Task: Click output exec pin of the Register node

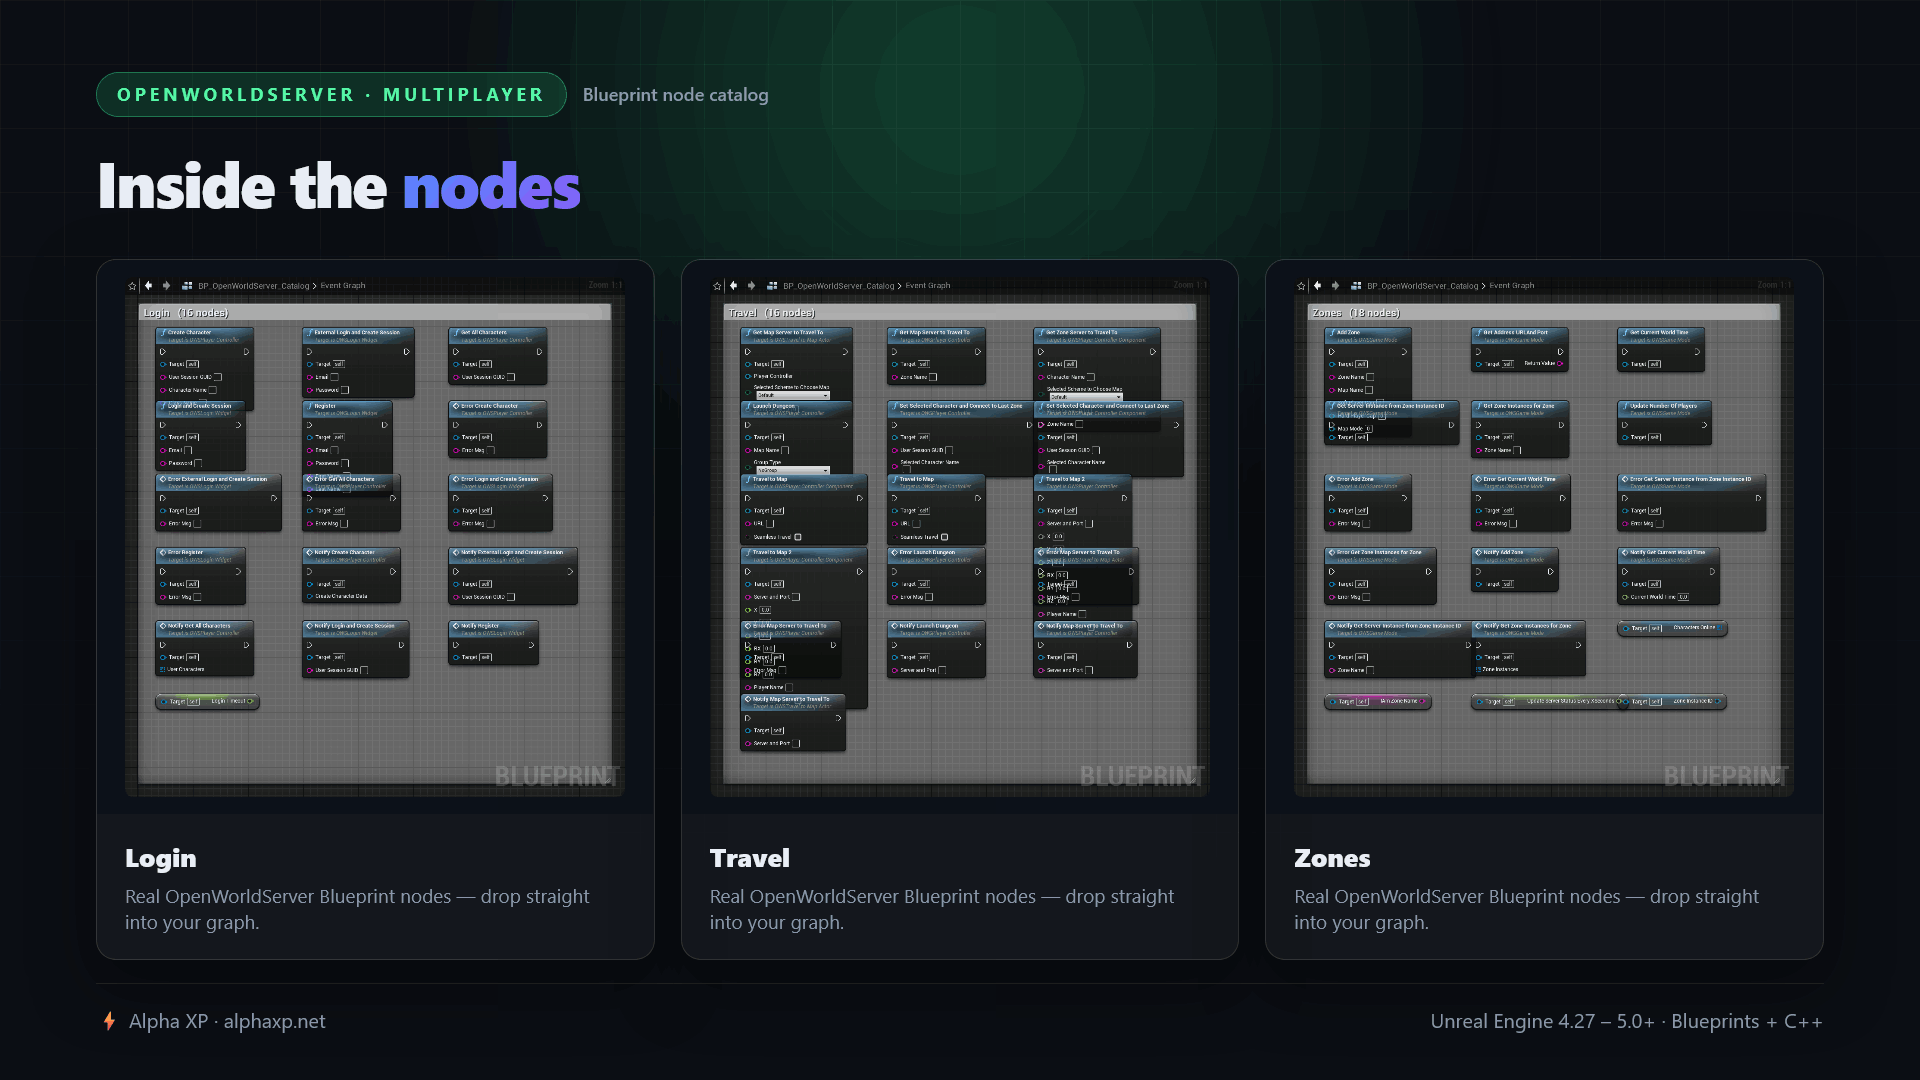Action: pyautogui.click(x=384, y=425)
